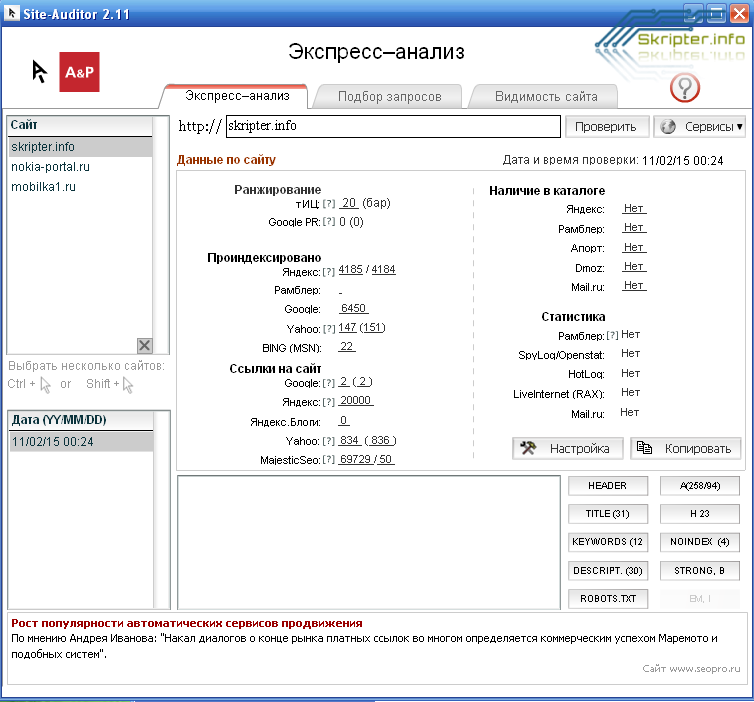
Task: Open Рамблер catalog Нет link
Action: click(634, 227)
